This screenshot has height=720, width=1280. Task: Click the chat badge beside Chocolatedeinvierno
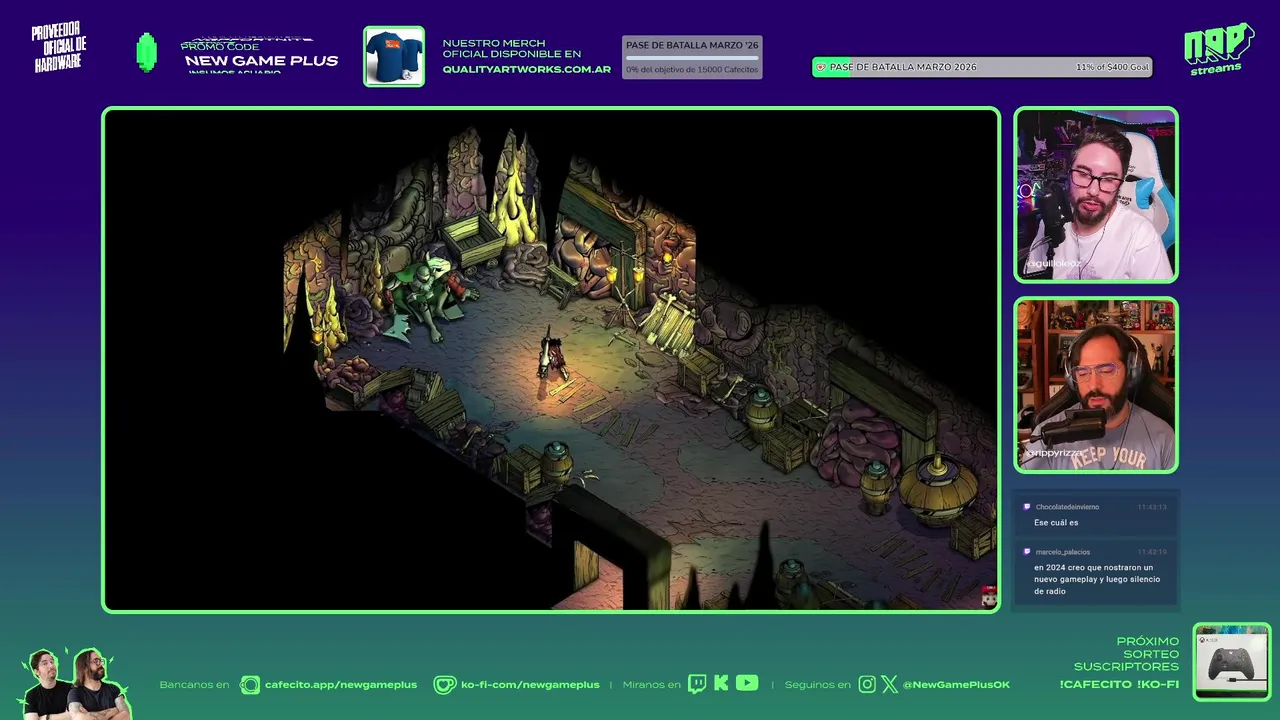(1026, 507)
